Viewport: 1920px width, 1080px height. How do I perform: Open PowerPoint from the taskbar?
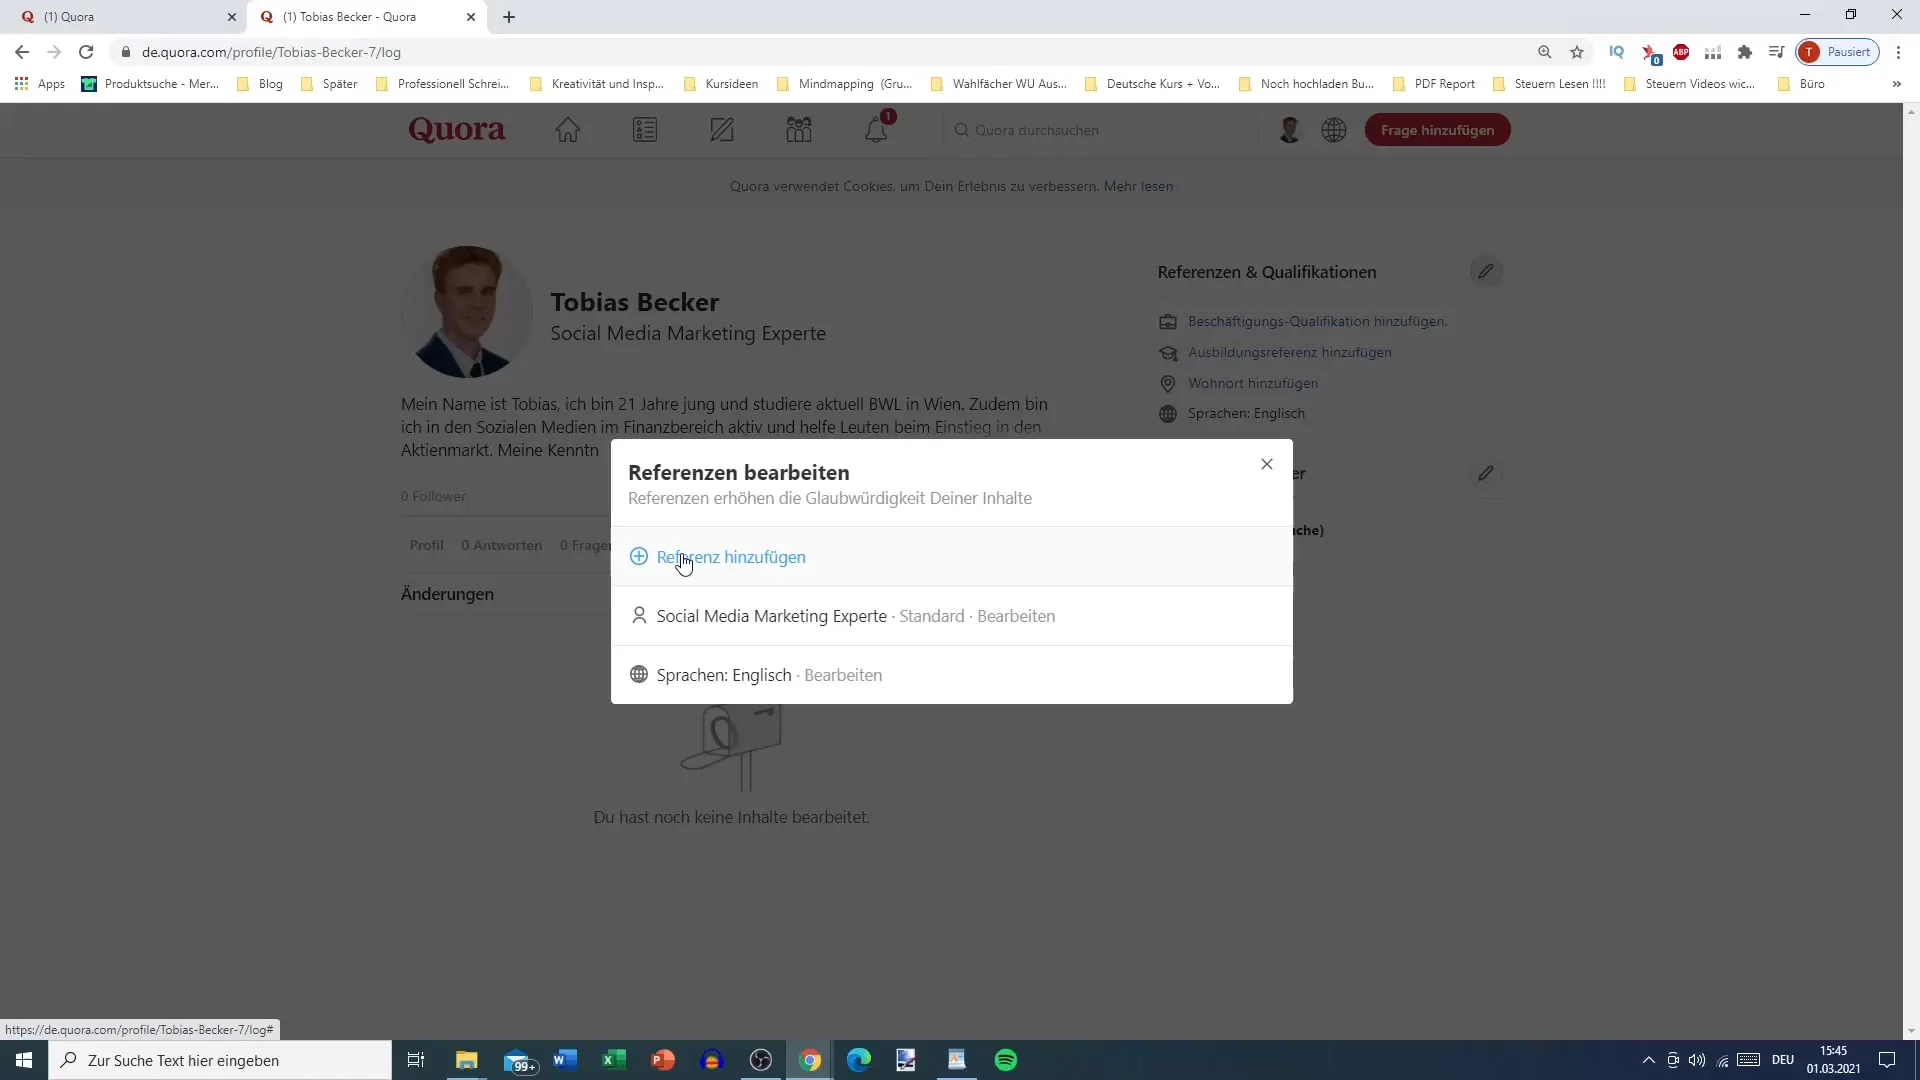(x=663, y=1060)
